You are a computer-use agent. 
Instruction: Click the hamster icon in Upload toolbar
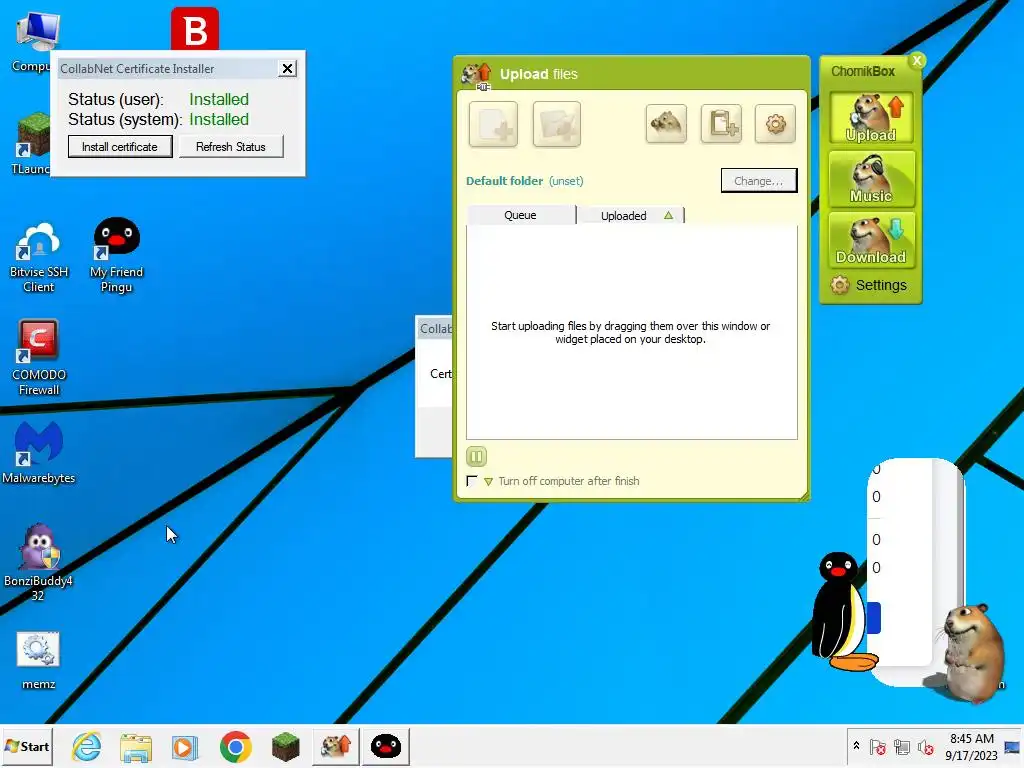(666, 123)
